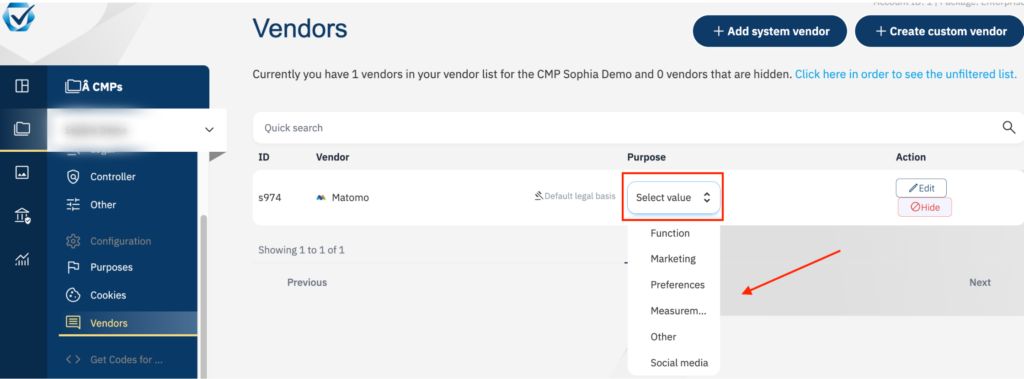The image size is (1024, 379).
Task: Click the Configuration gear icon
Action: (73, 241)
